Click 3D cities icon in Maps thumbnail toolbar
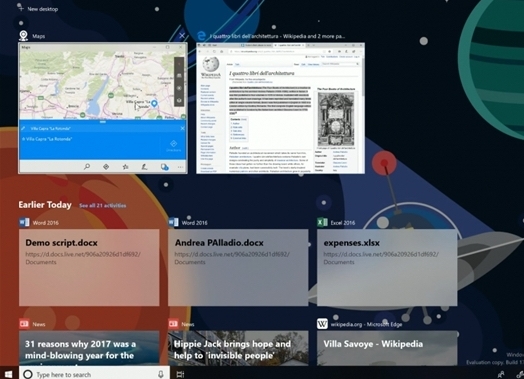This screenshot has height=379, width=524. (x=164, y=166)
